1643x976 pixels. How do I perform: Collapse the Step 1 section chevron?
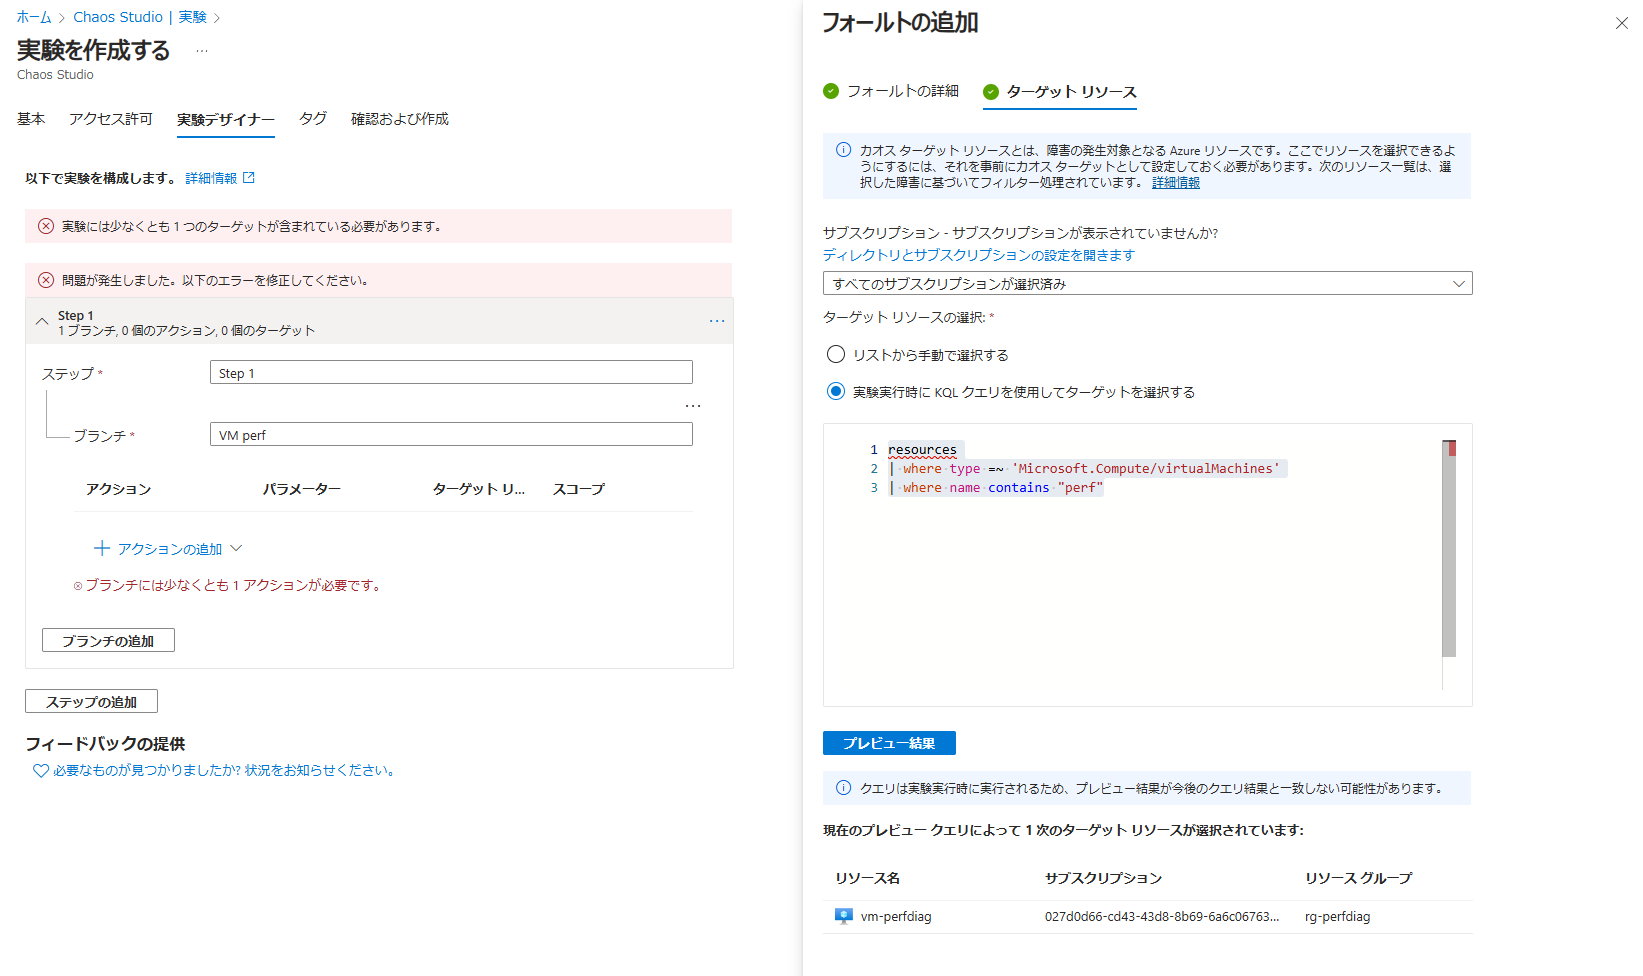[42, 322]
